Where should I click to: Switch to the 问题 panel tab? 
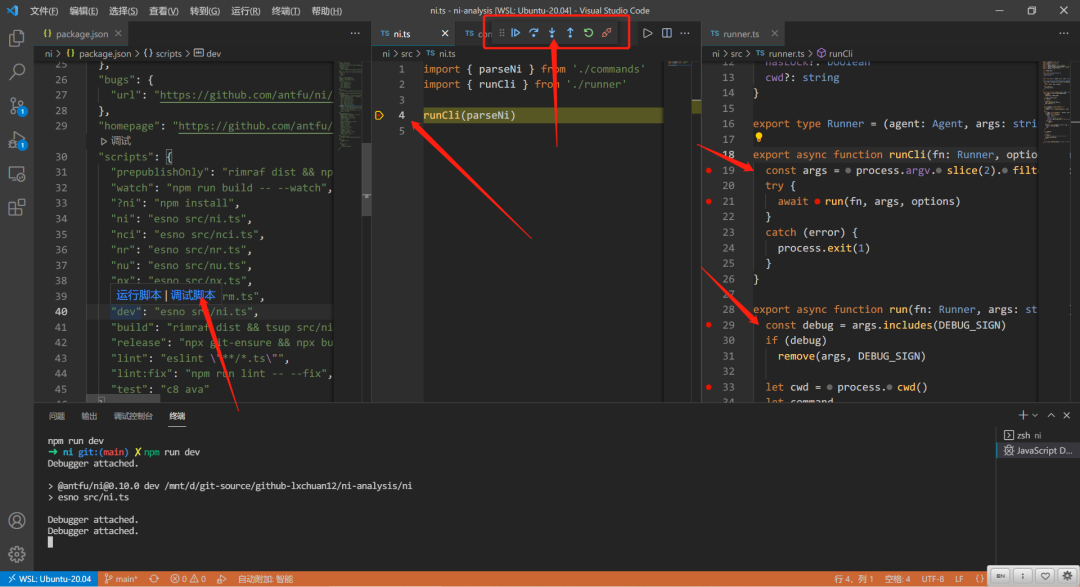click(56, 415)
